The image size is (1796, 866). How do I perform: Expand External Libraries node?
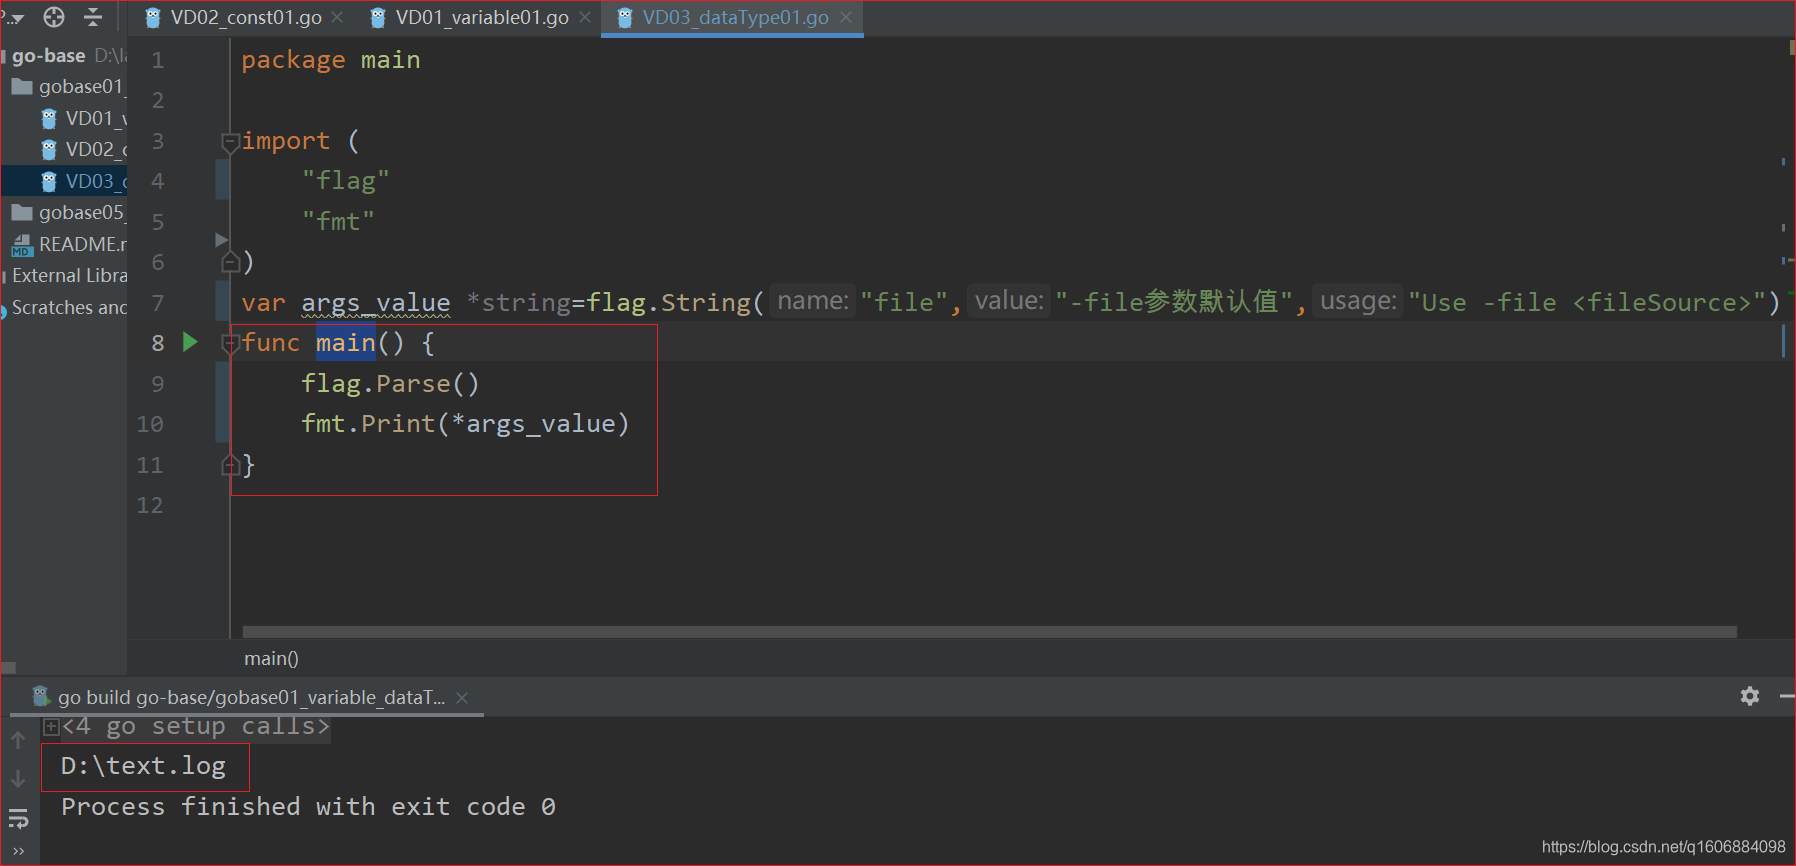pyautogui.click(x=68, y=275)
